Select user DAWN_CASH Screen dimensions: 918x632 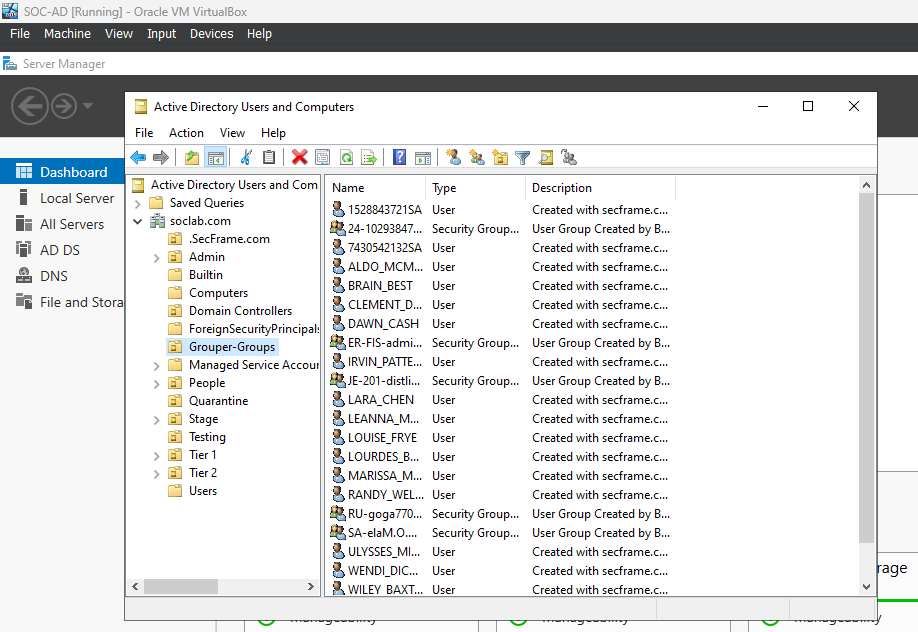click(383, 324)
